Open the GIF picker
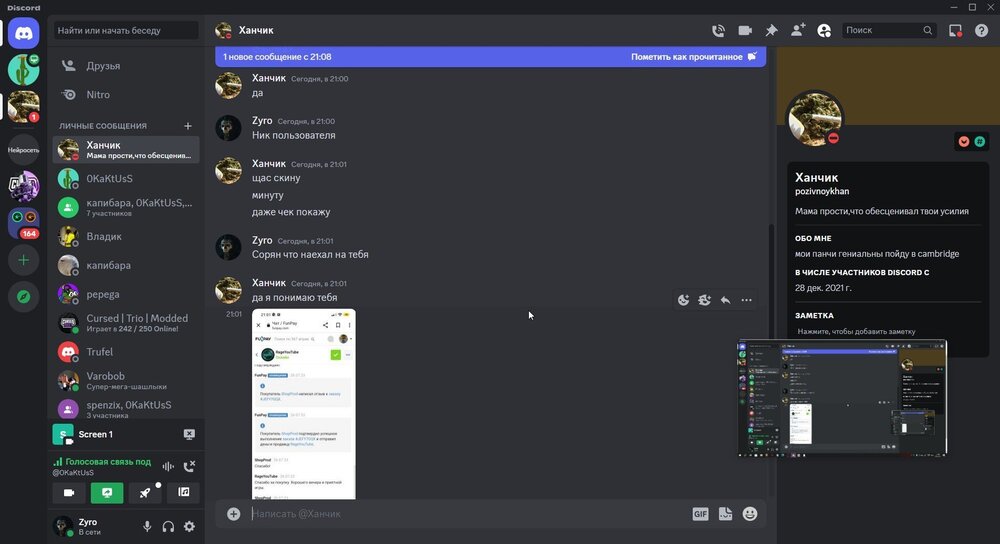1000x544 pixels. point(700,514)
